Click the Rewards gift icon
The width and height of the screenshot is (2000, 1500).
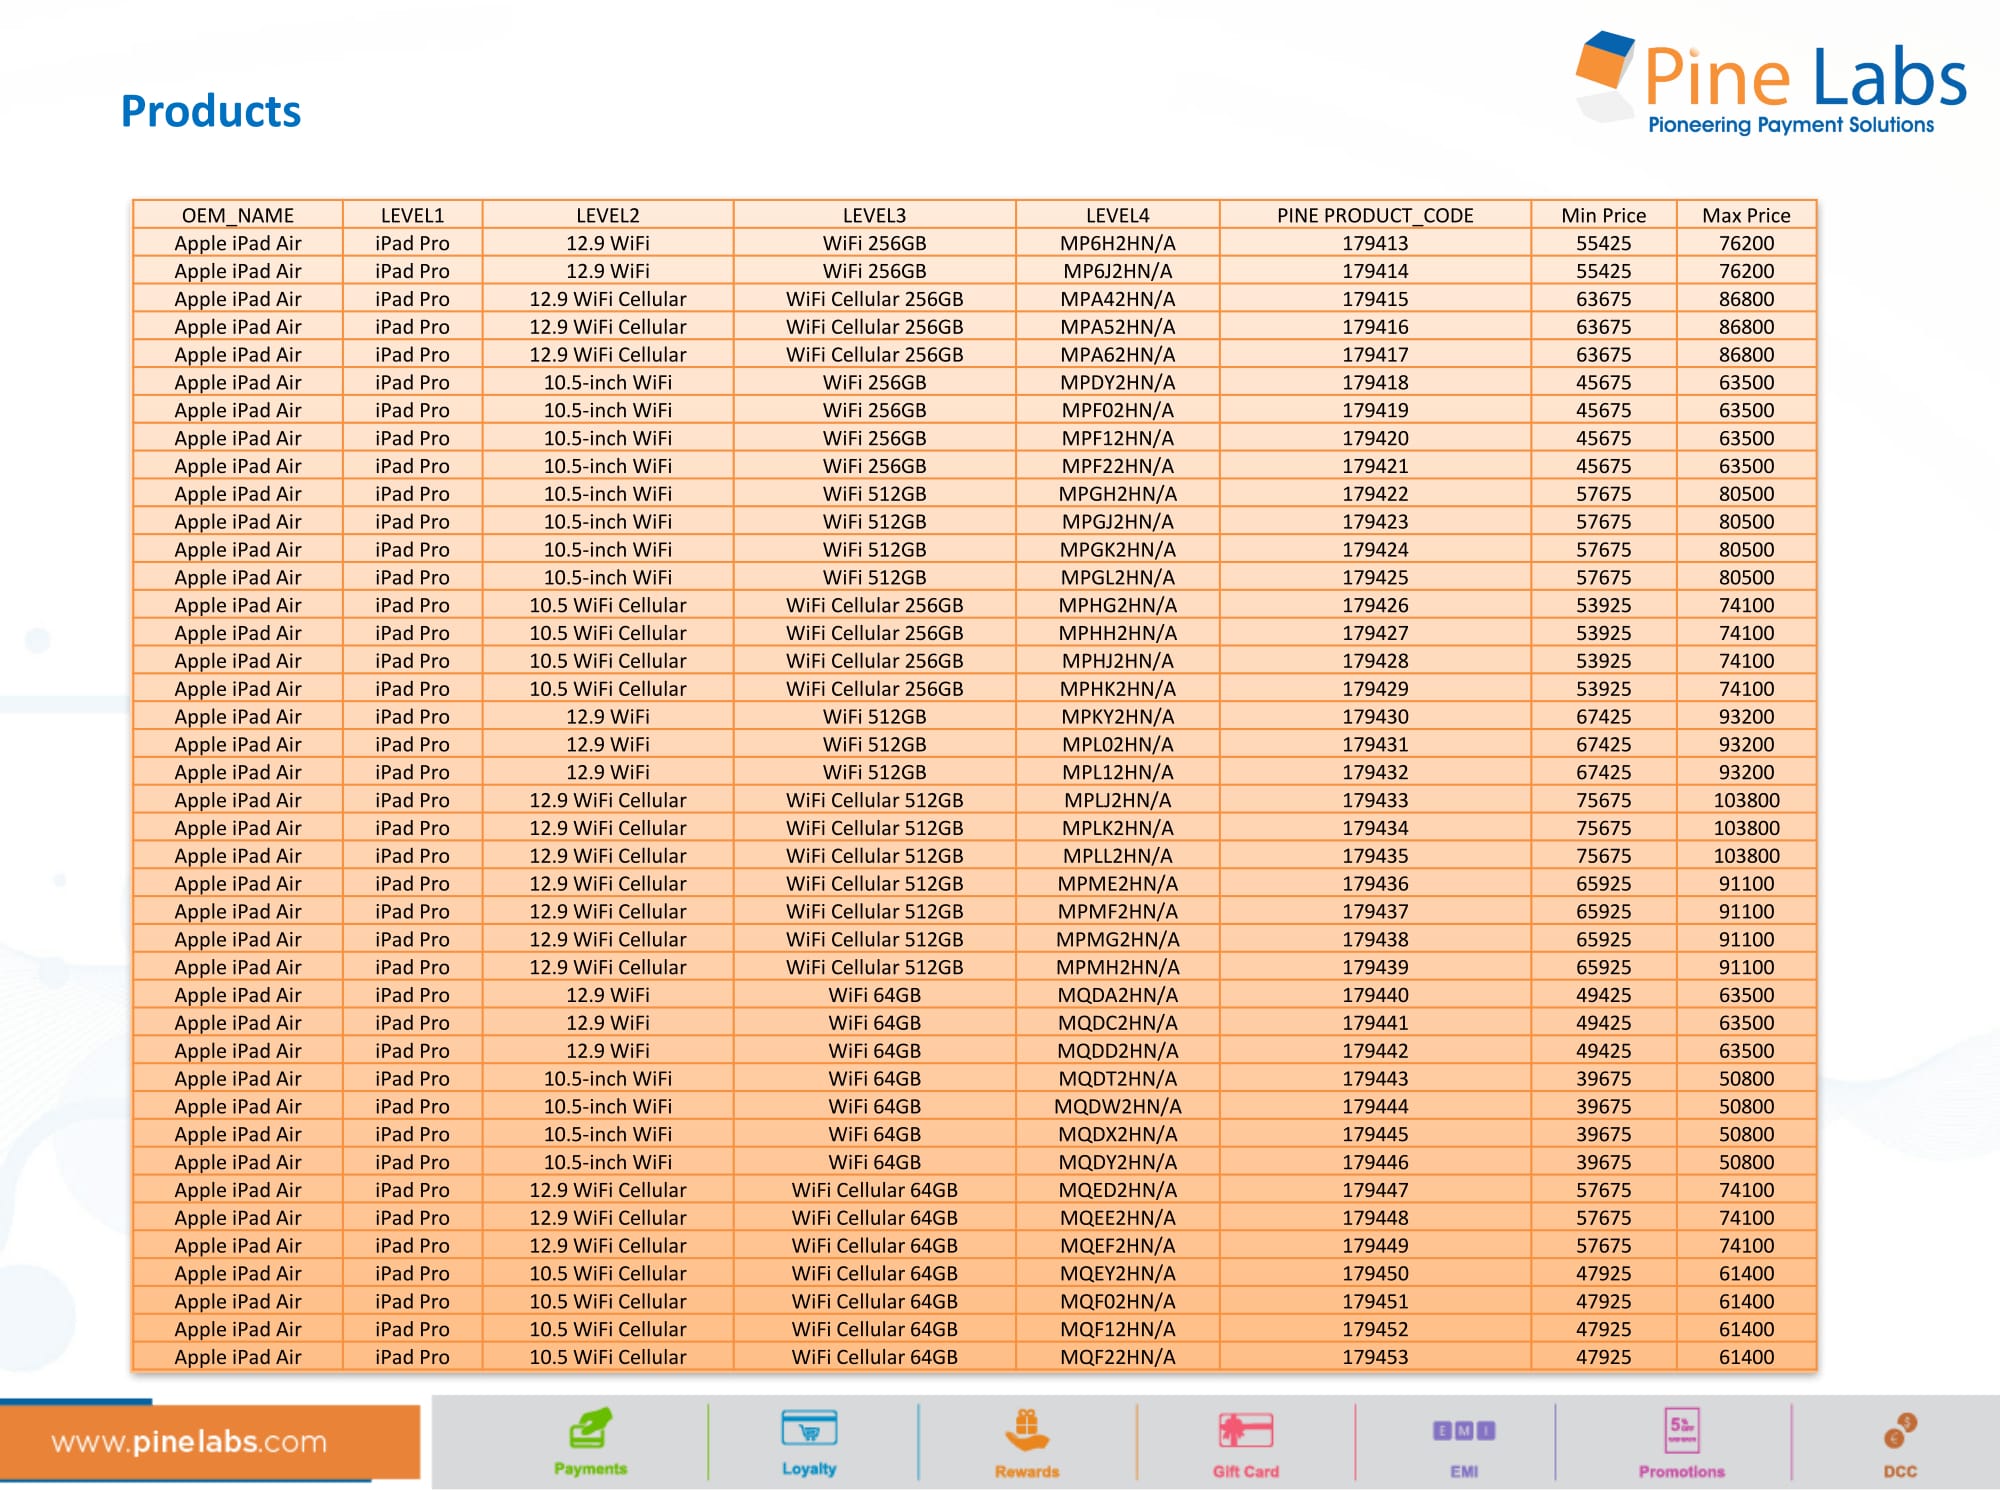(1027, 1431)
